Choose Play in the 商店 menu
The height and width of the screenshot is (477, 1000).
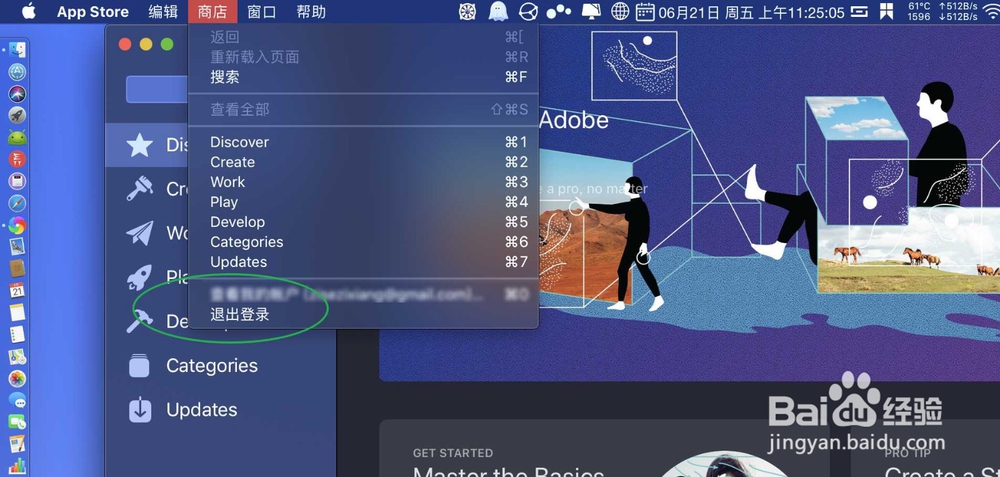pyautogui.click(x=364, y=202)
